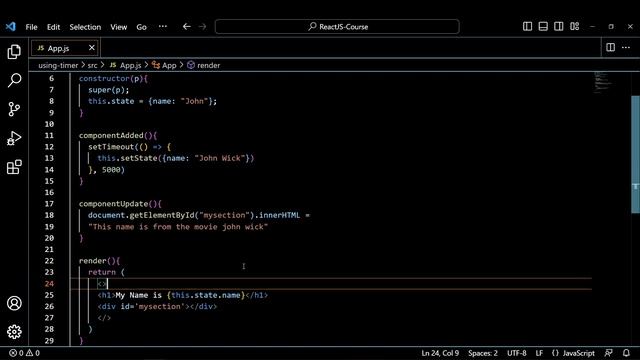Click the render method breadcrumb
This screenshot has width=640, height=360.
point(204,65)
